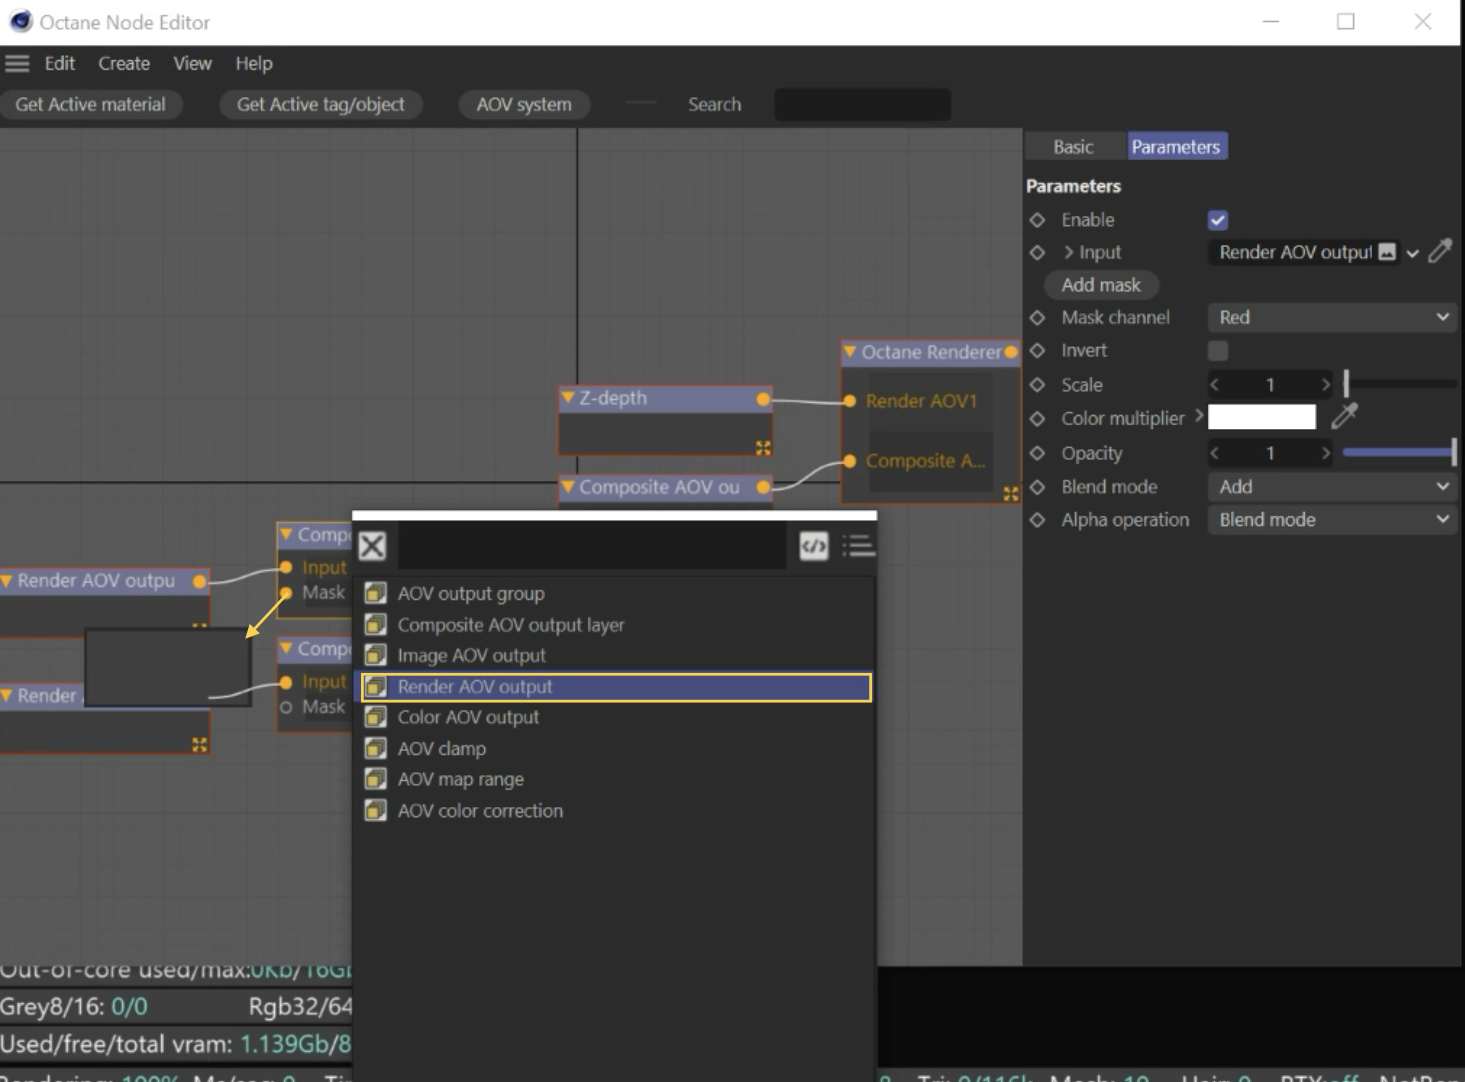1465x1082 pixels.
Task: Click the hollow unconnected Mask port
Action: pyautogui.click(x=286, y=707)
